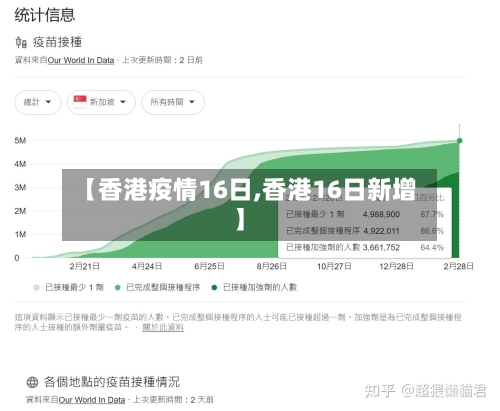Click the 3,661,752 value in tooltip

tap(381, 248)
